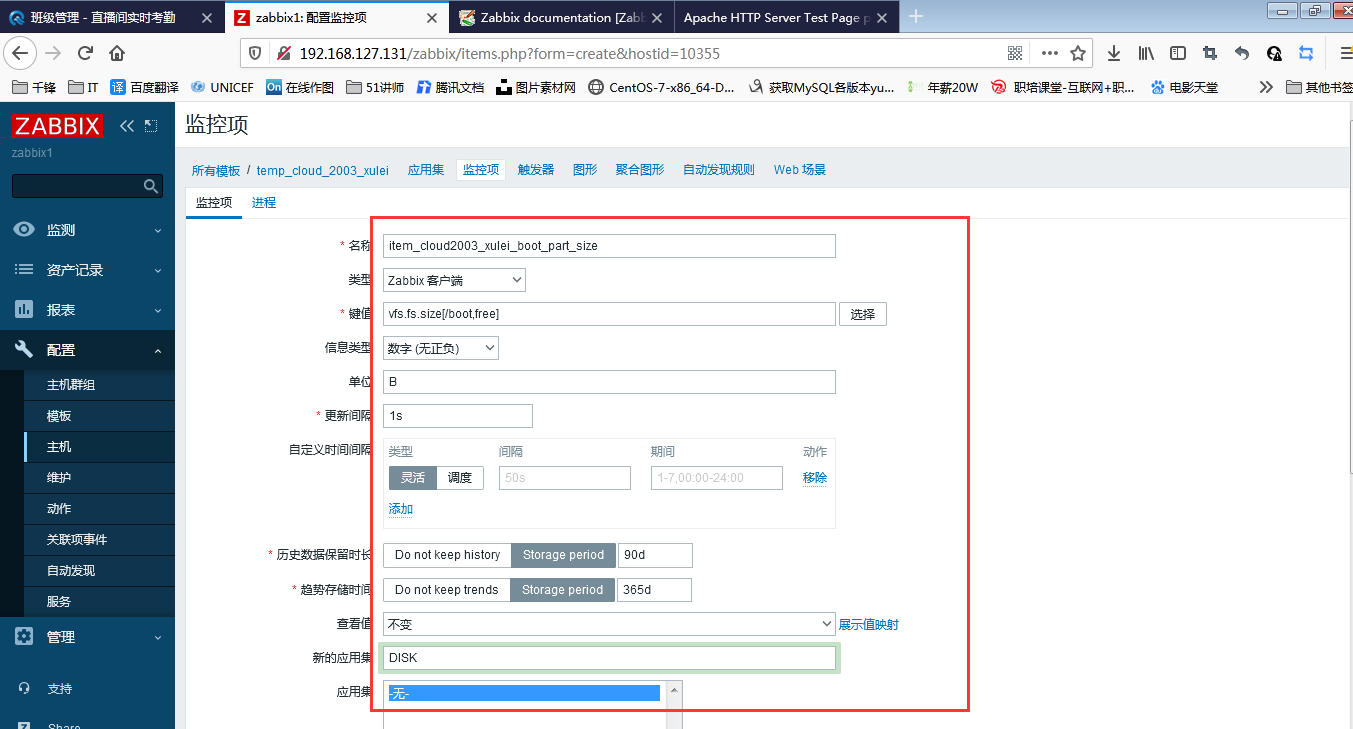Click the eye icon for 监测

(x=24, y=230)
